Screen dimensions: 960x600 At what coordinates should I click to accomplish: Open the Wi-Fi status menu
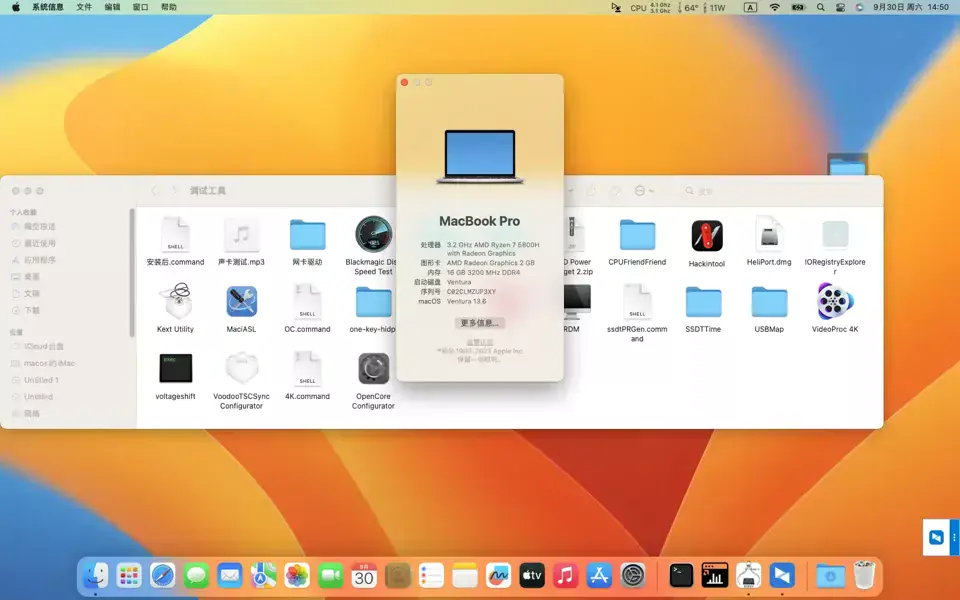774,7
